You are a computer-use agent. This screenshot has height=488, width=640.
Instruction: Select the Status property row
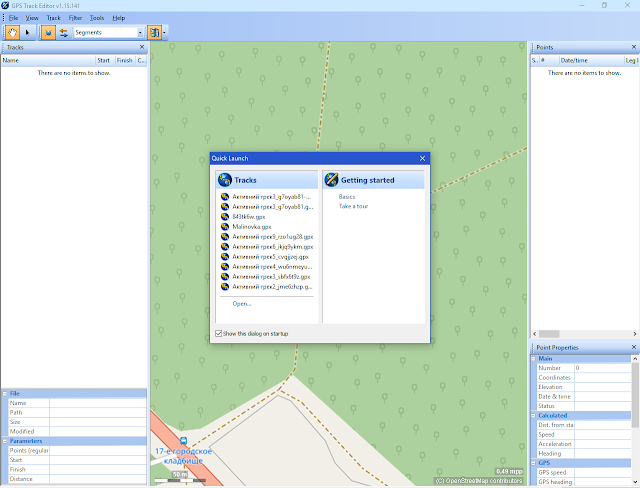[583, 406]
